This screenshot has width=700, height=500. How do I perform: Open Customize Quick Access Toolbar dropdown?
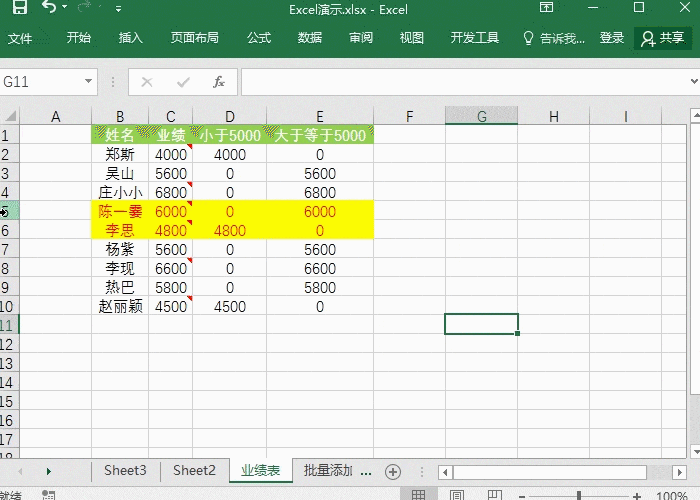tap(118, 8)
